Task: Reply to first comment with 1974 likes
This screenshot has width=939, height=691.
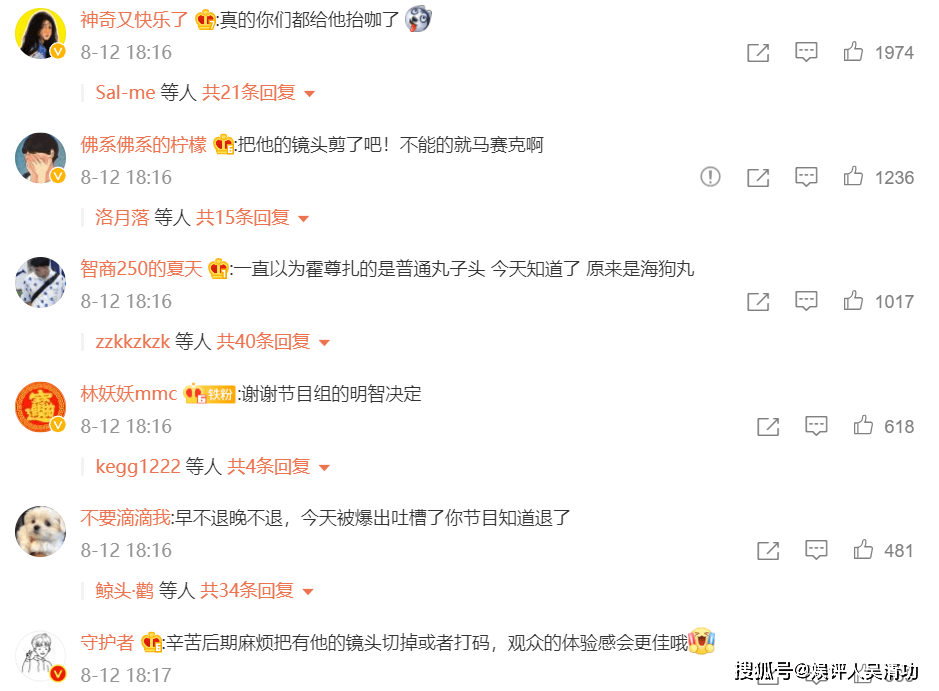Action: (806, 52)
